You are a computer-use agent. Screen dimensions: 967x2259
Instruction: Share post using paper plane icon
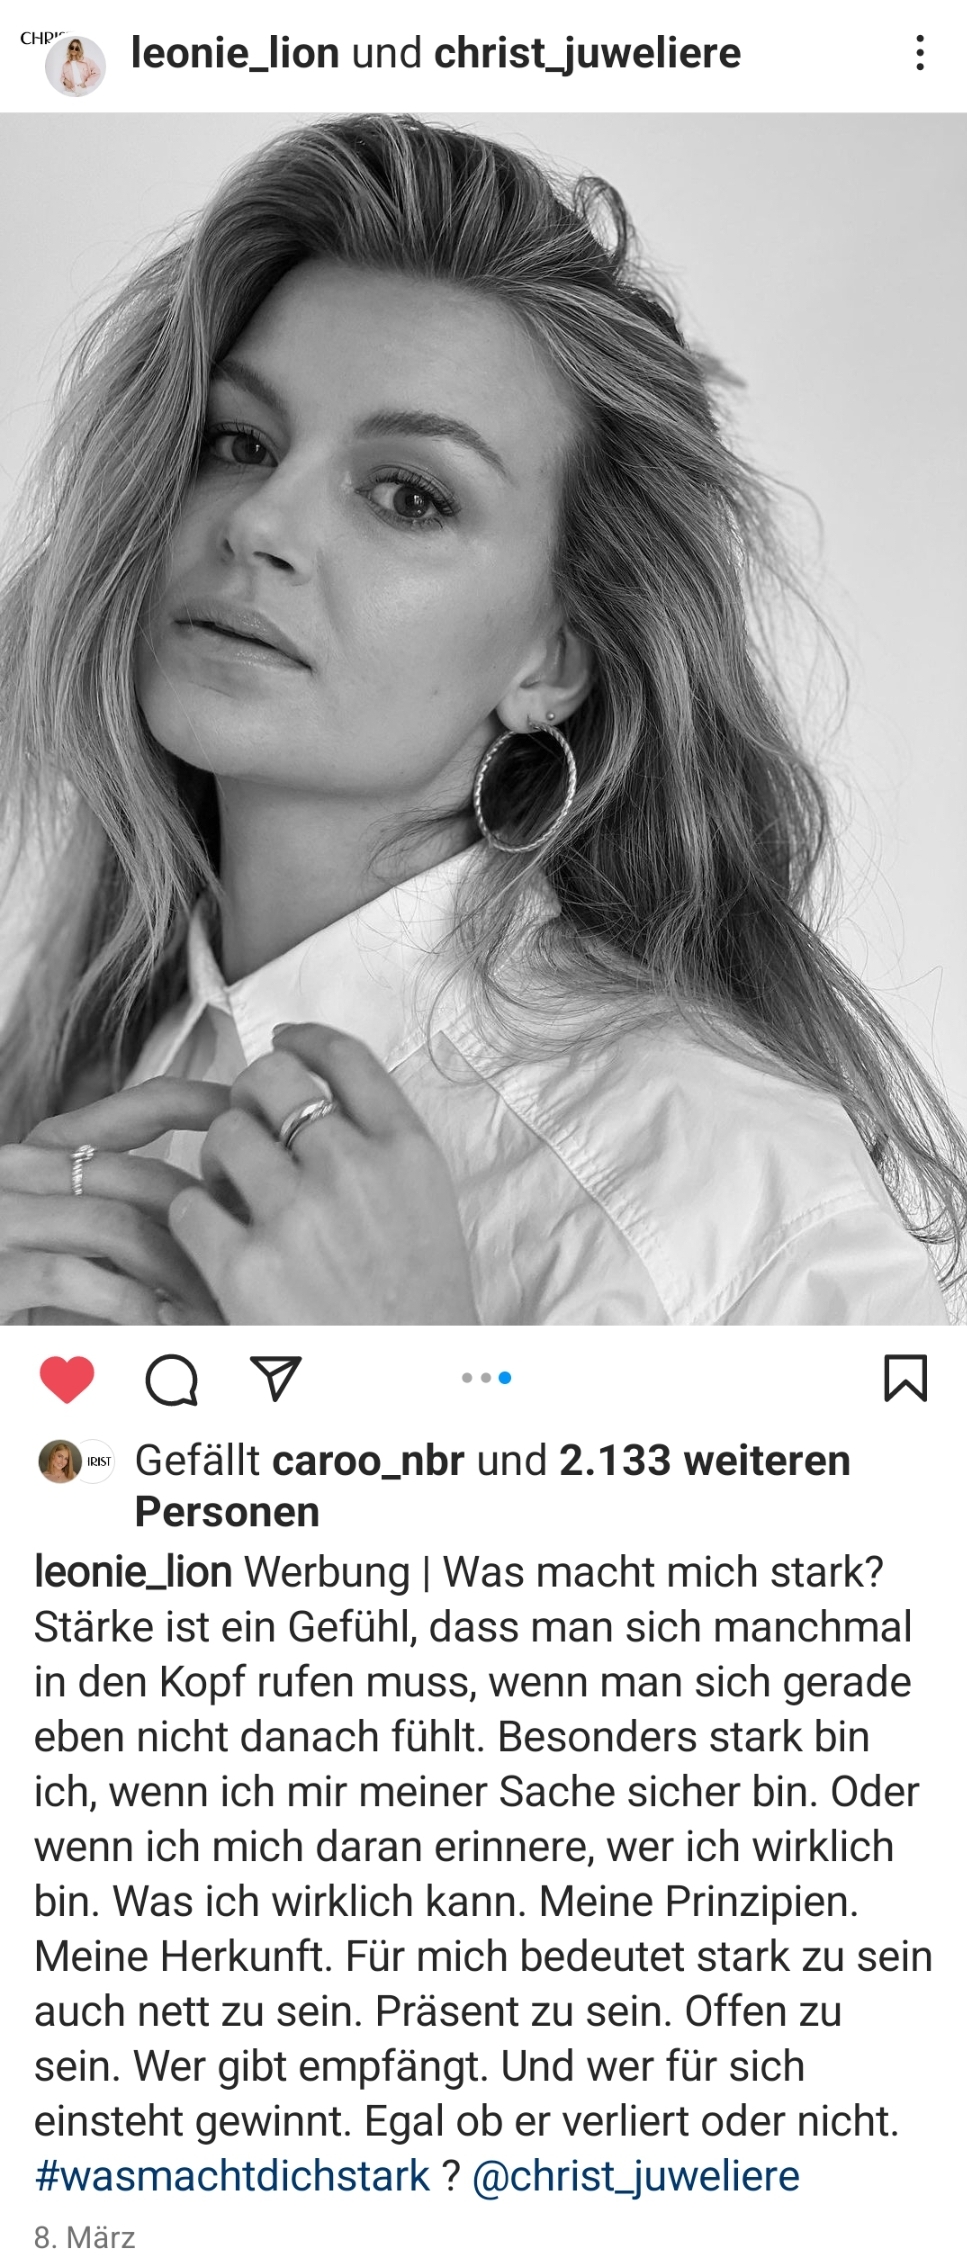tap(276, 1378)
